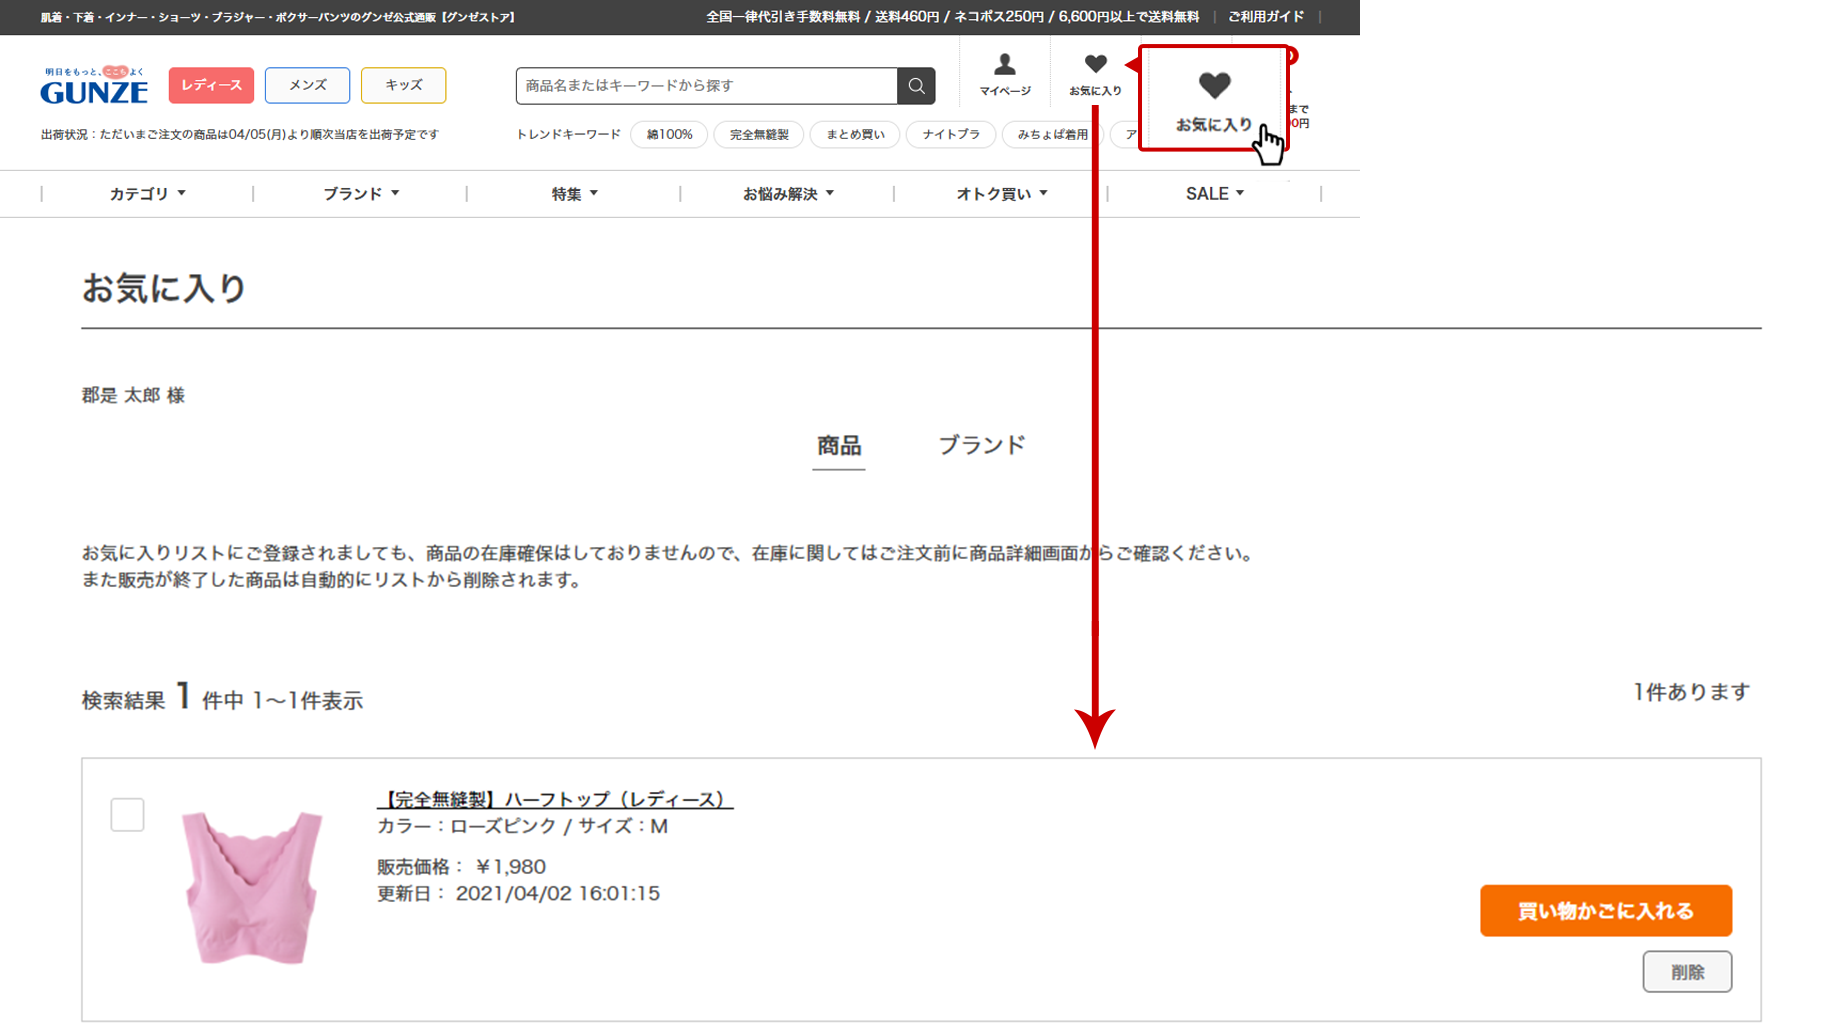Screen dimensions: 1840x1032
Task: Select the 完全無縫製 trend keyword pill
Action: tap(758, 134)
